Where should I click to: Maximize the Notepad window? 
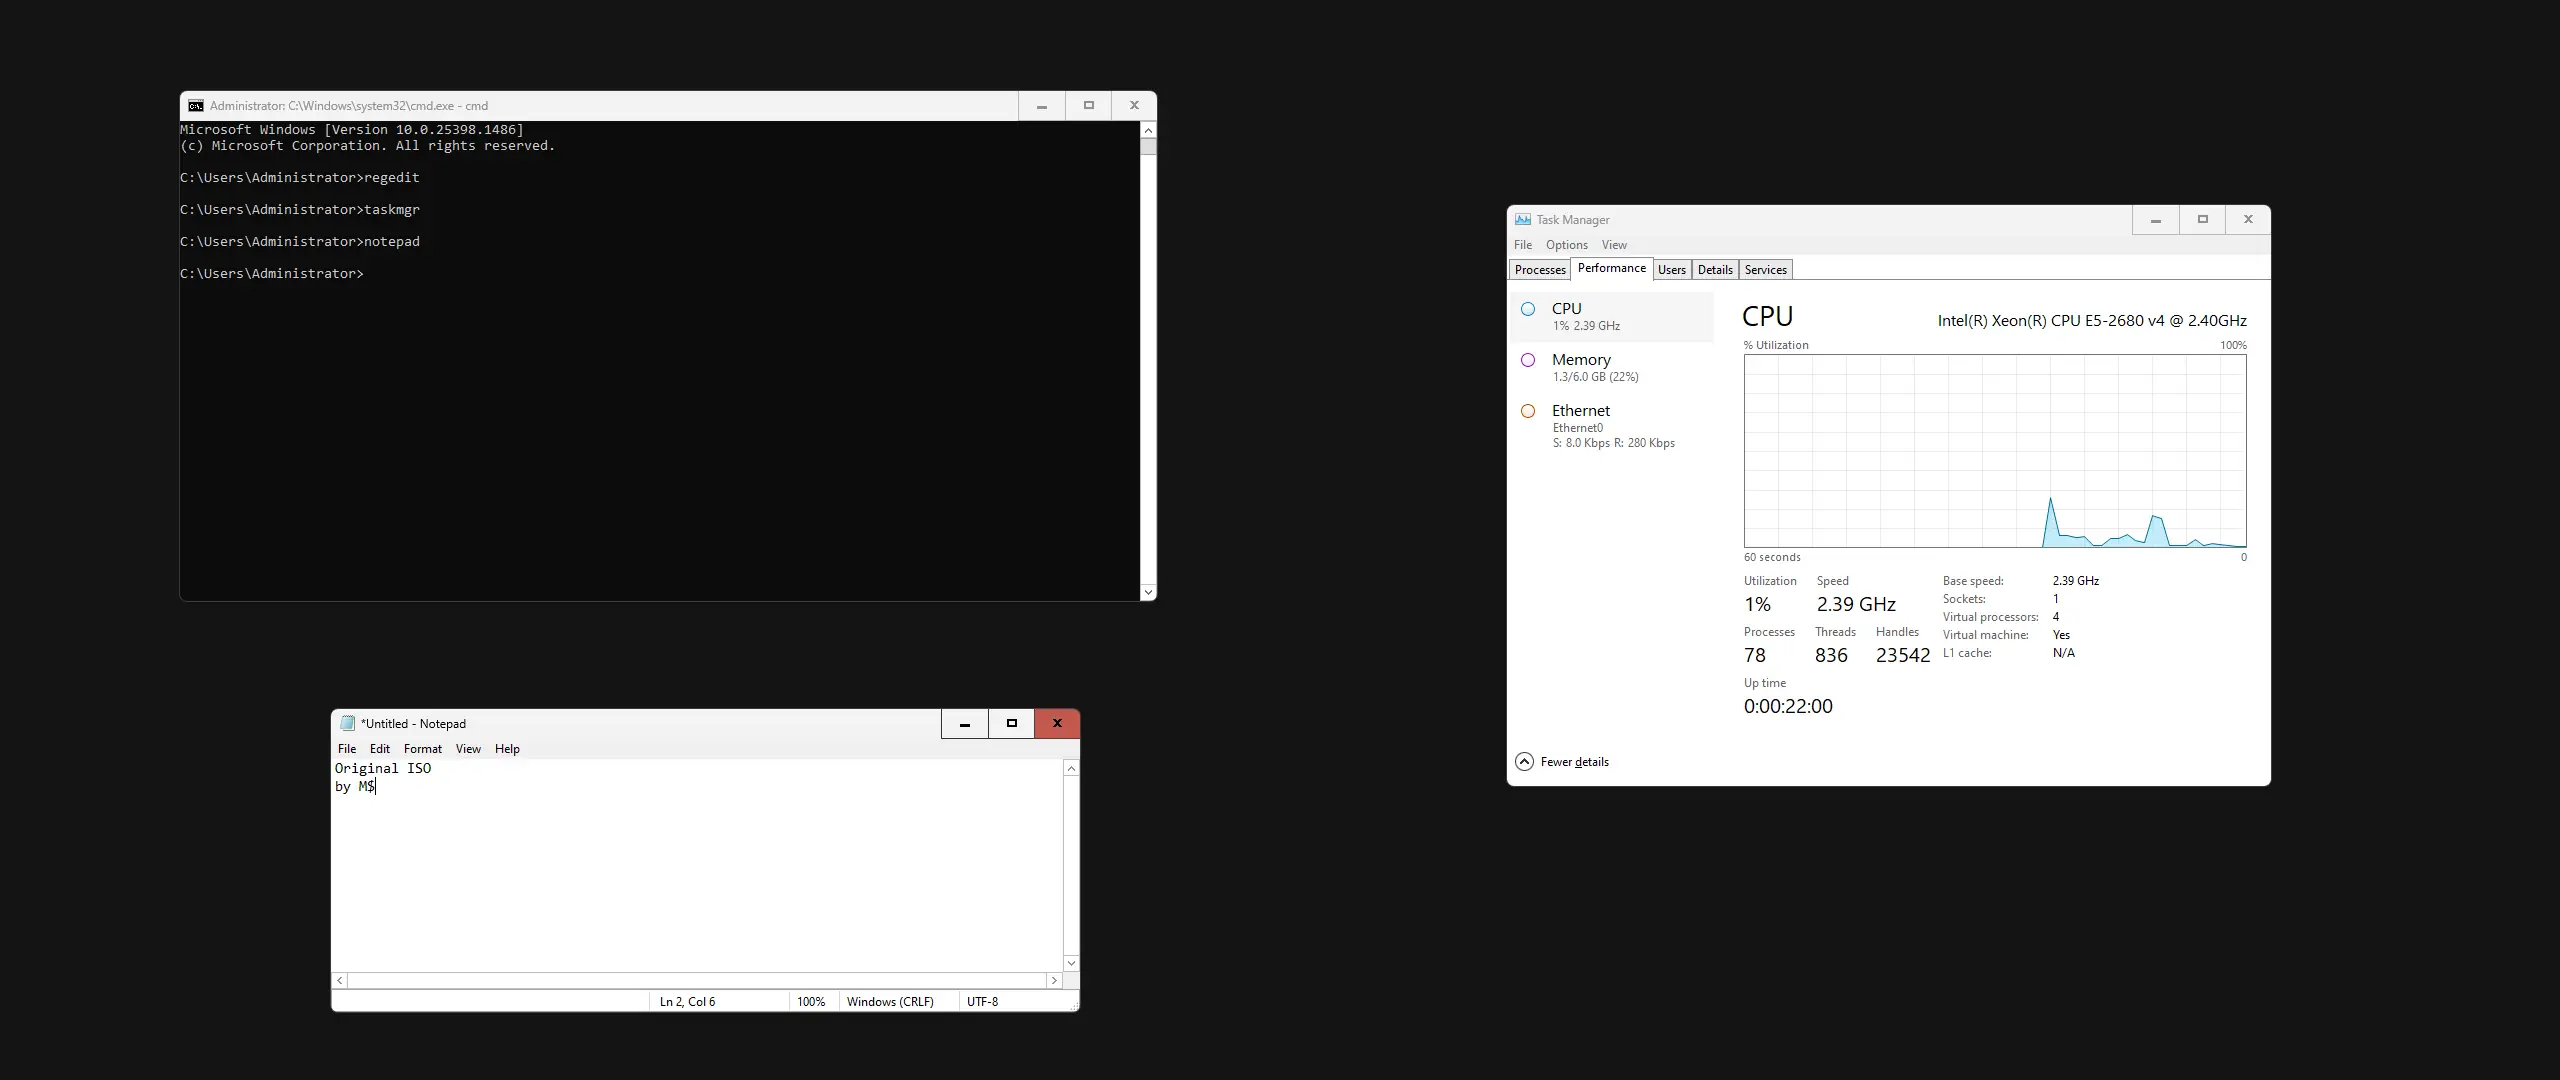1011,723
